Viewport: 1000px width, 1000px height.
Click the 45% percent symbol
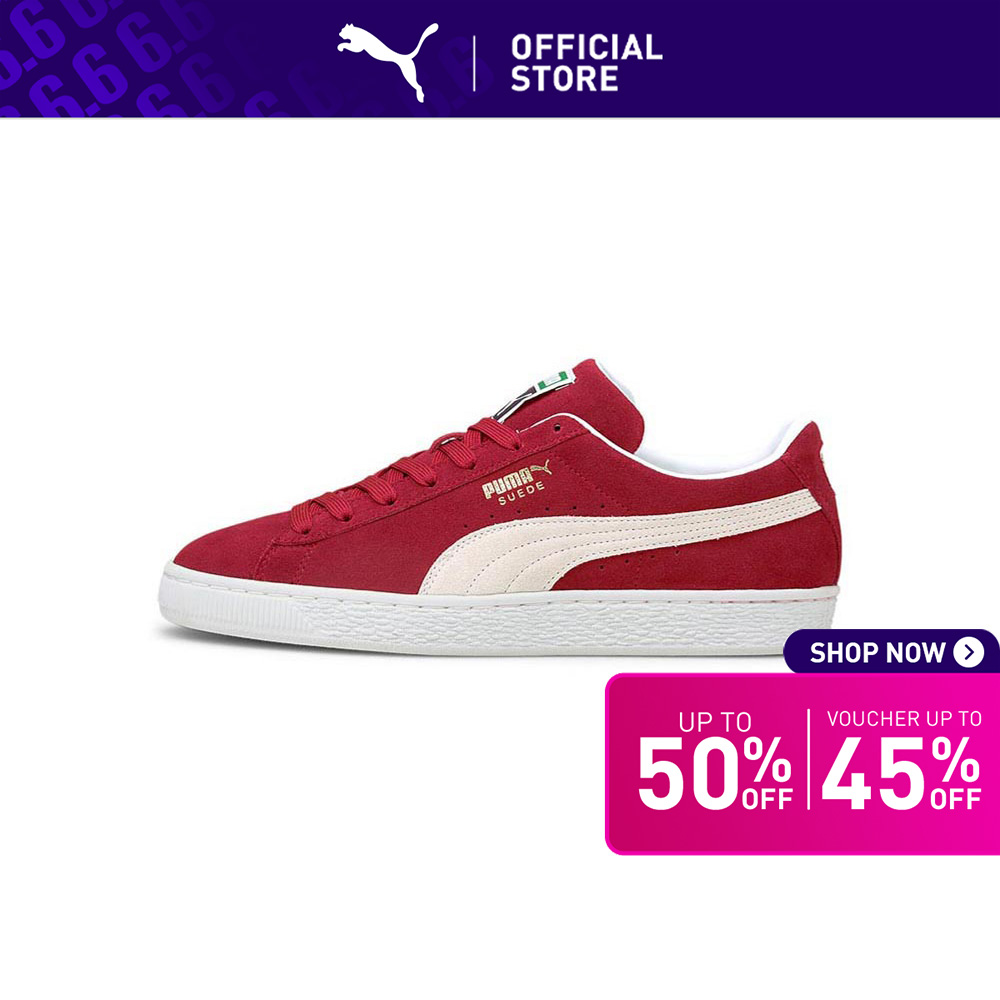[x=955, y=759]
